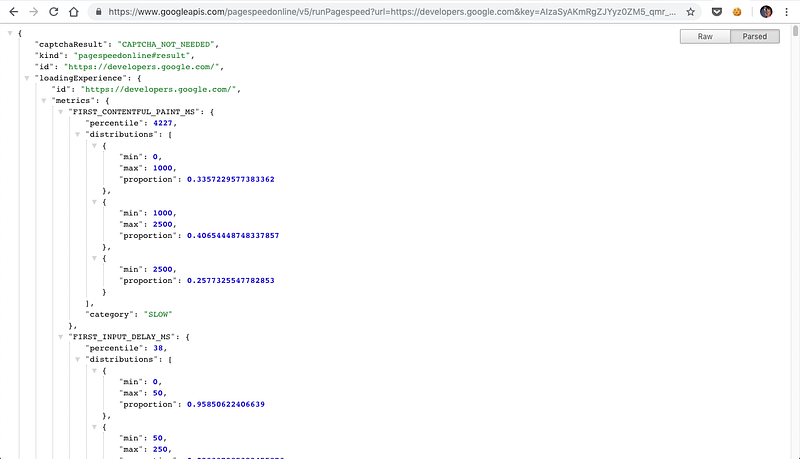Open the browser home page
The width and height of the screenshot is (800, 459).
[74, 12]
